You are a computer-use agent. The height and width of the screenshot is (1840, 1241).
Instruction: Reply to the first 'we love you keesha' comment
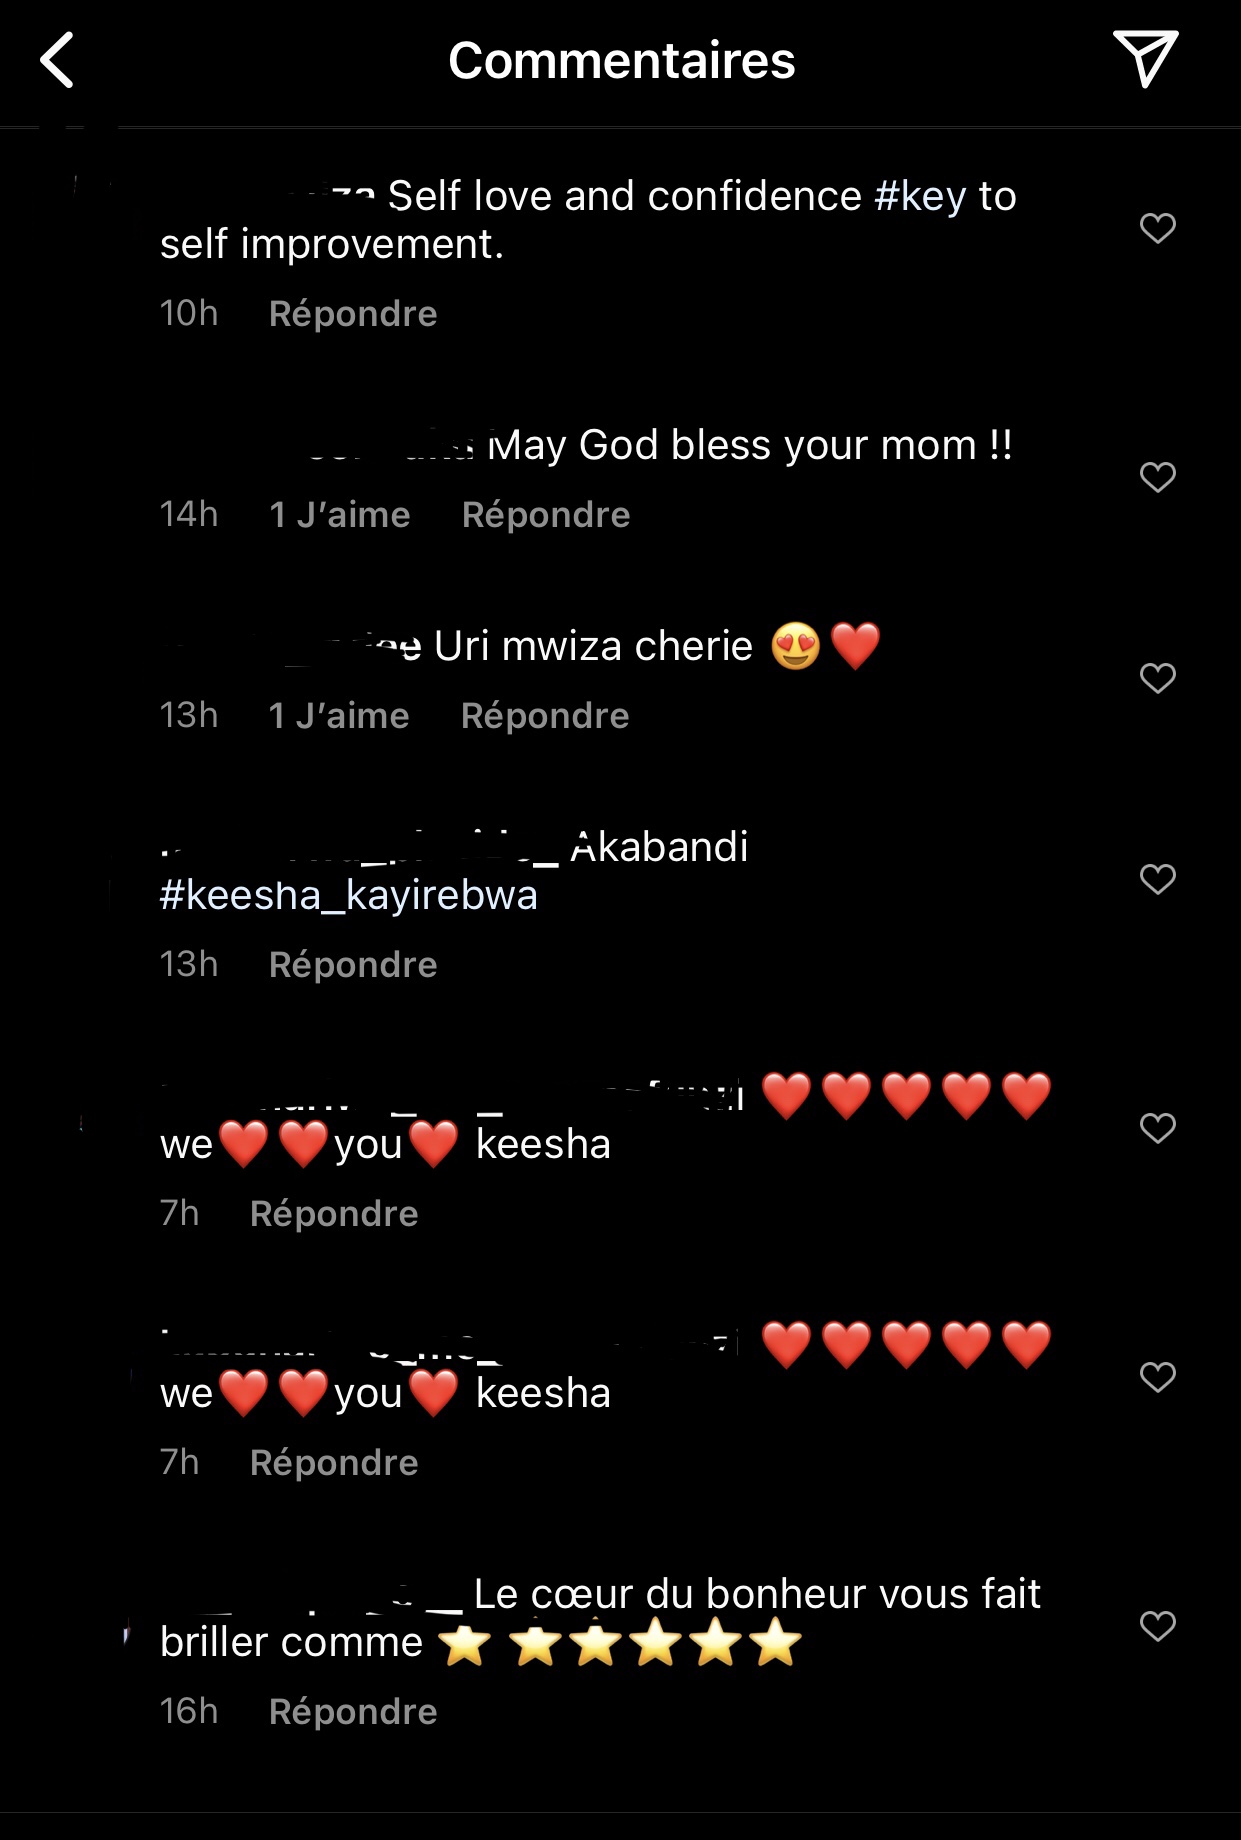334,1214
